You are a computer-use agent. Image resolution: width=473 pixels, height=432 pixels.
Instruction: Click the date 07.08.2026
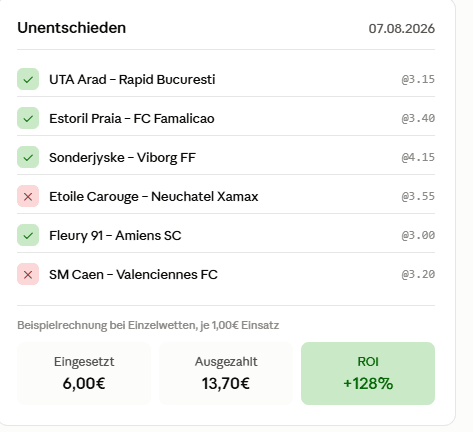[x=402, y=29]
